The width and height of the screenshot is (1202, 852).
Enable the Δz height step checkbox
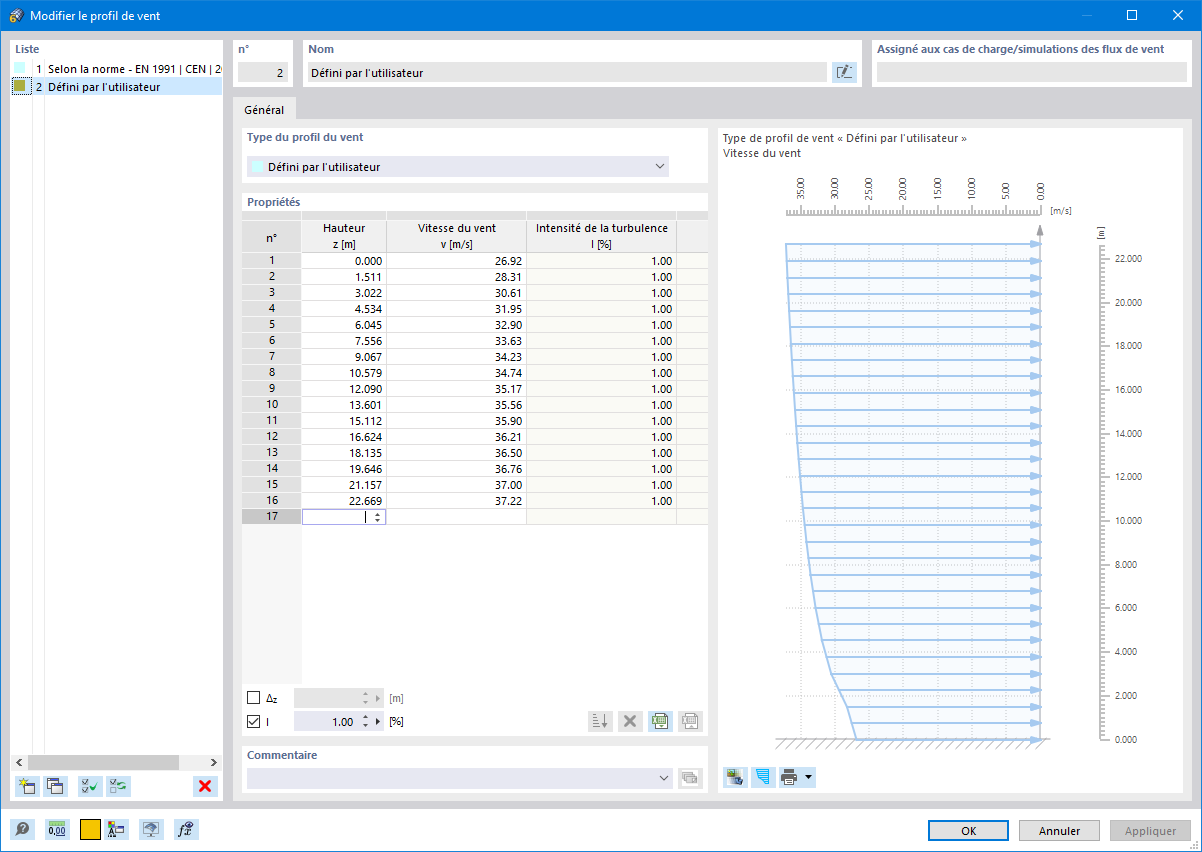pyautogui.click(x=253, y=698)
